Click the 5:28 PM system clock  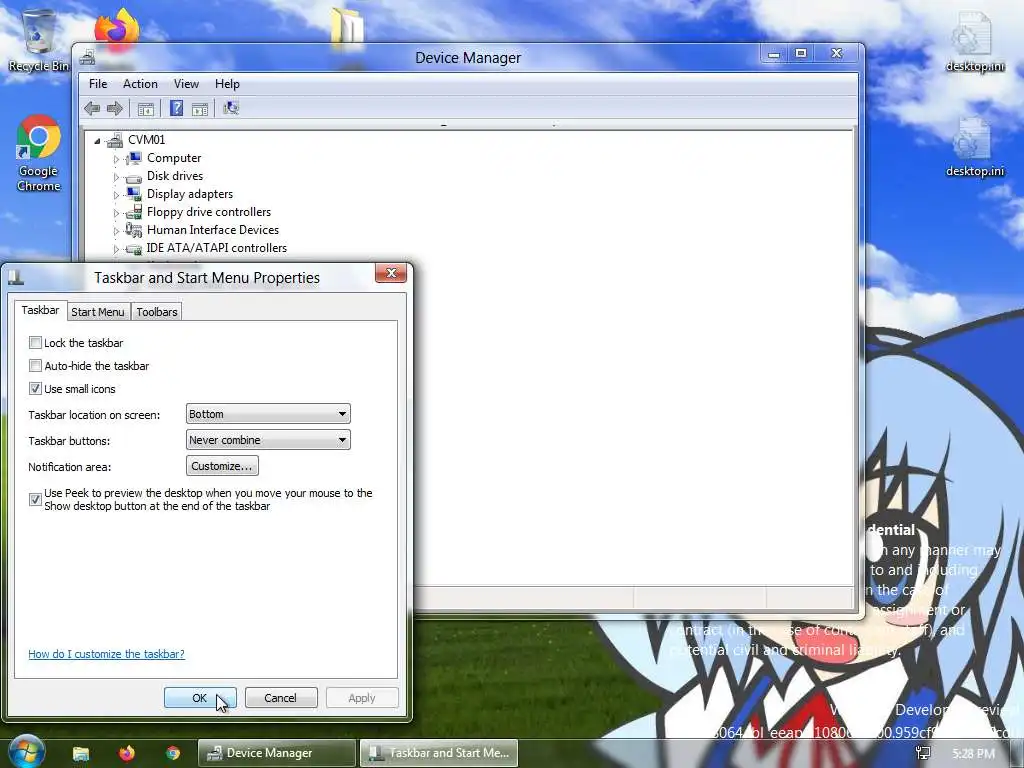pos(973,754)
